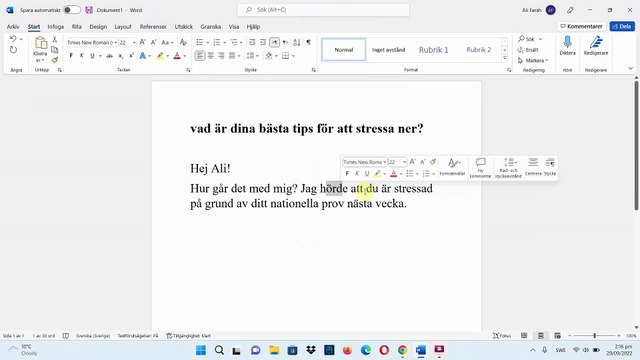Click the vertical document scrollbar
This screenshot has height=360, width=640.
point(636,146)
